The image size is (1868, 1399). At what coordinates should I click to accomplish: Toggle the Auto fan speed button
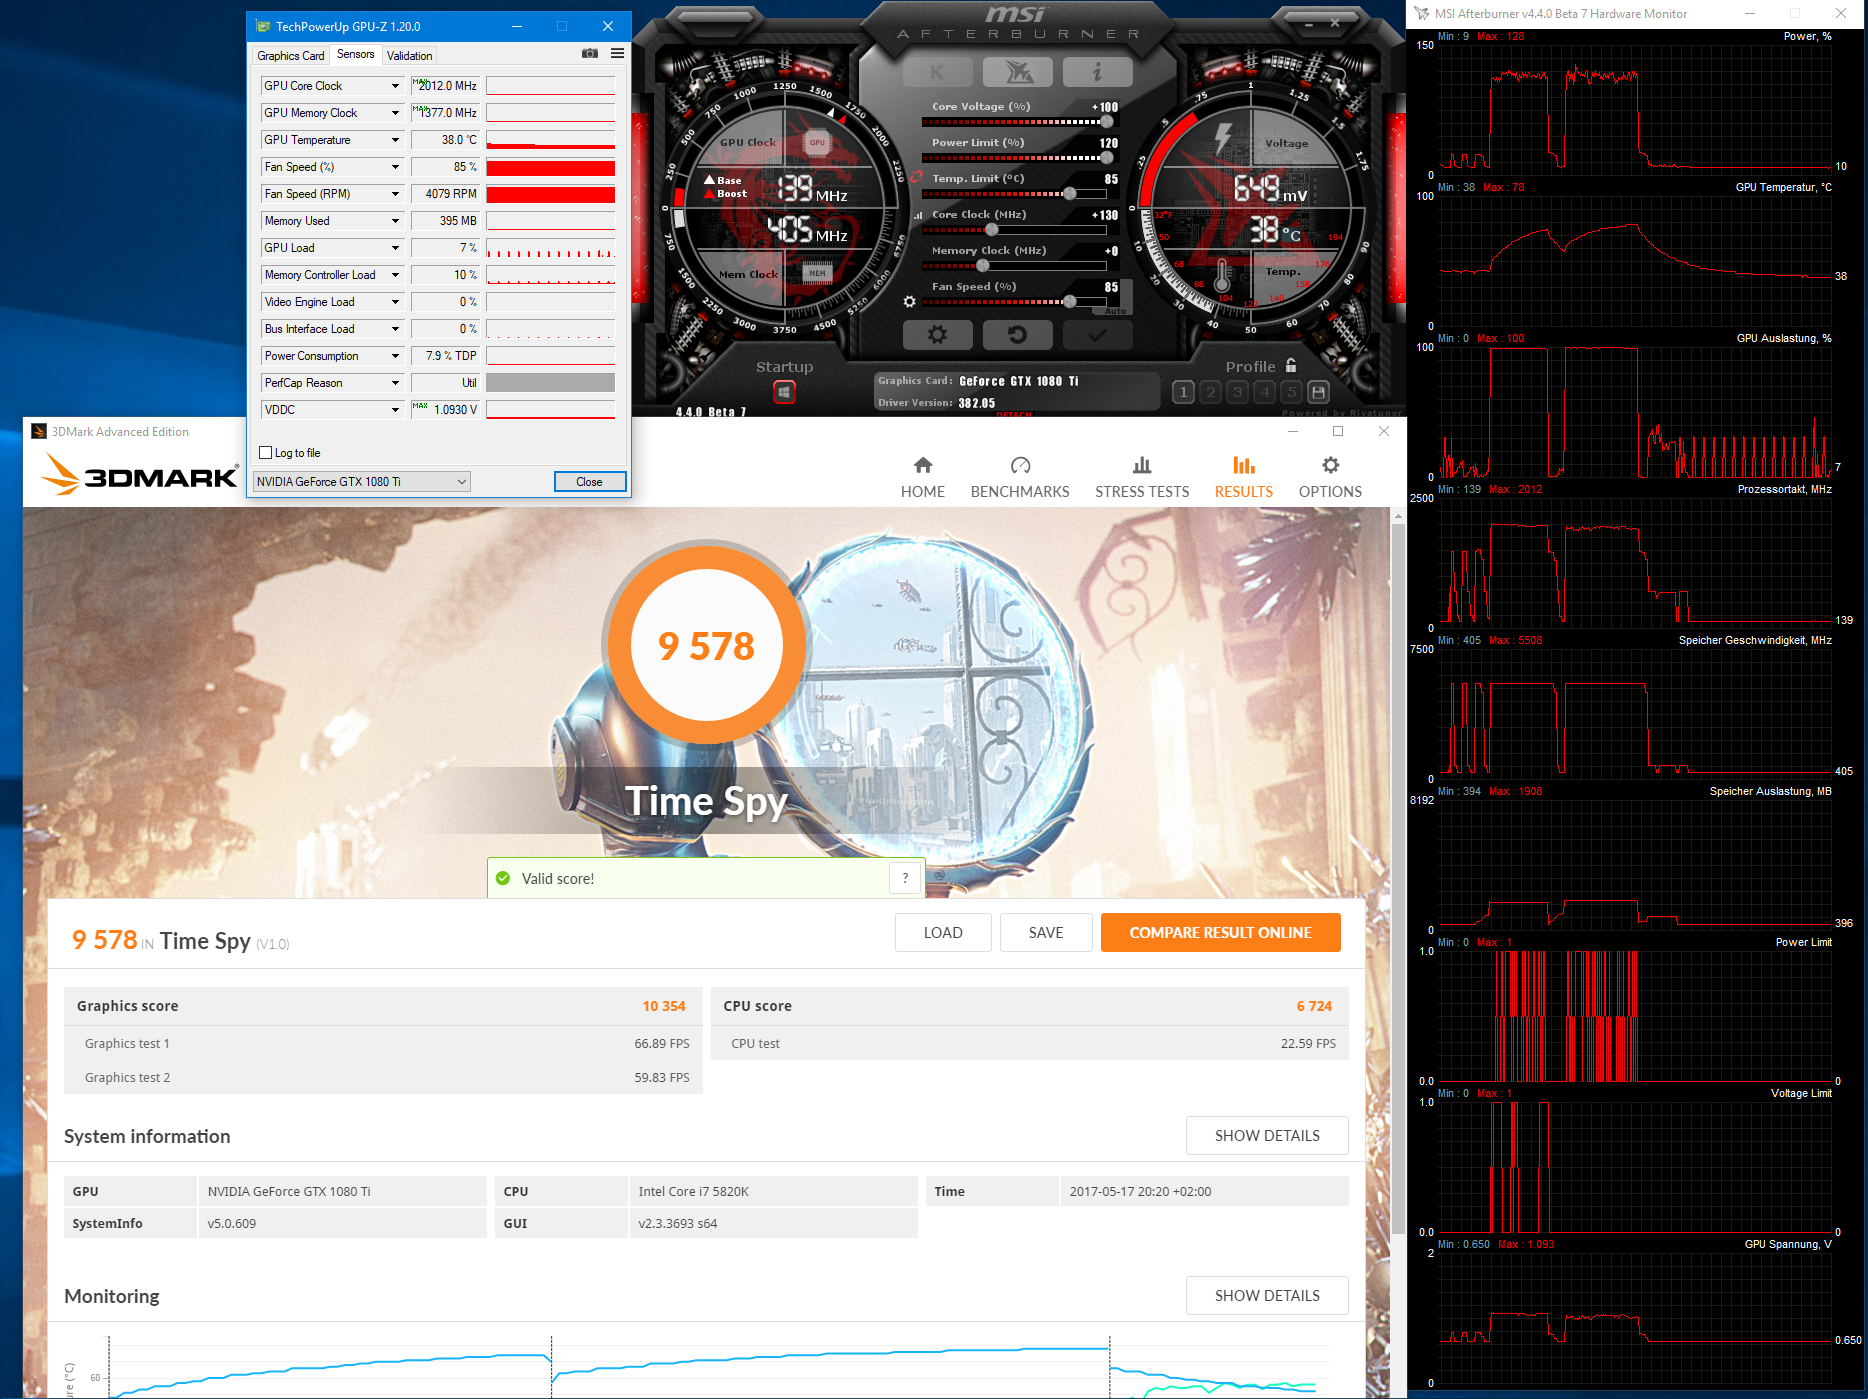point(1115,311)
